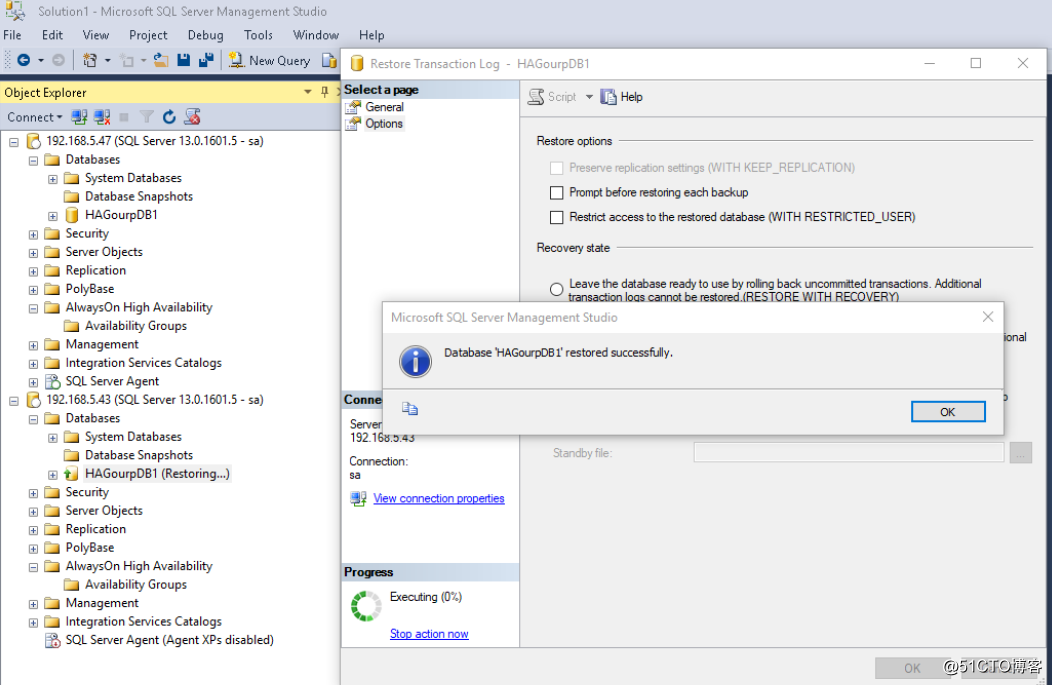Select Availability Groups under 192.168.5.47
This screenshot has height=685, width=1052.
click(x=136, y=326)
